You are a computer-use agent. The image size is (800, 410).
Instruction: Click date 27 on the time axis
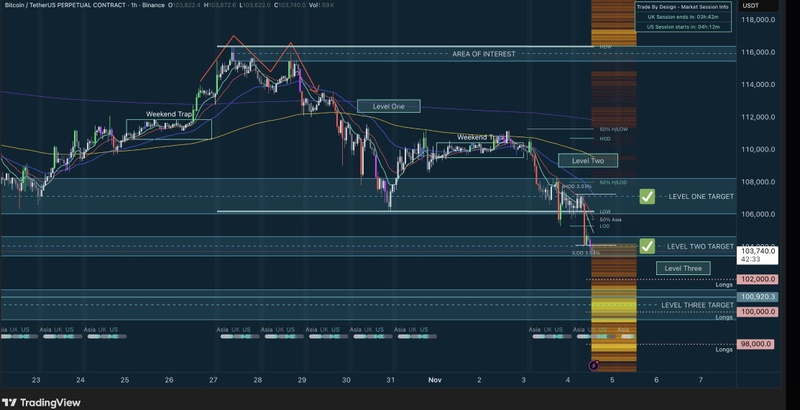pos(213,380)
